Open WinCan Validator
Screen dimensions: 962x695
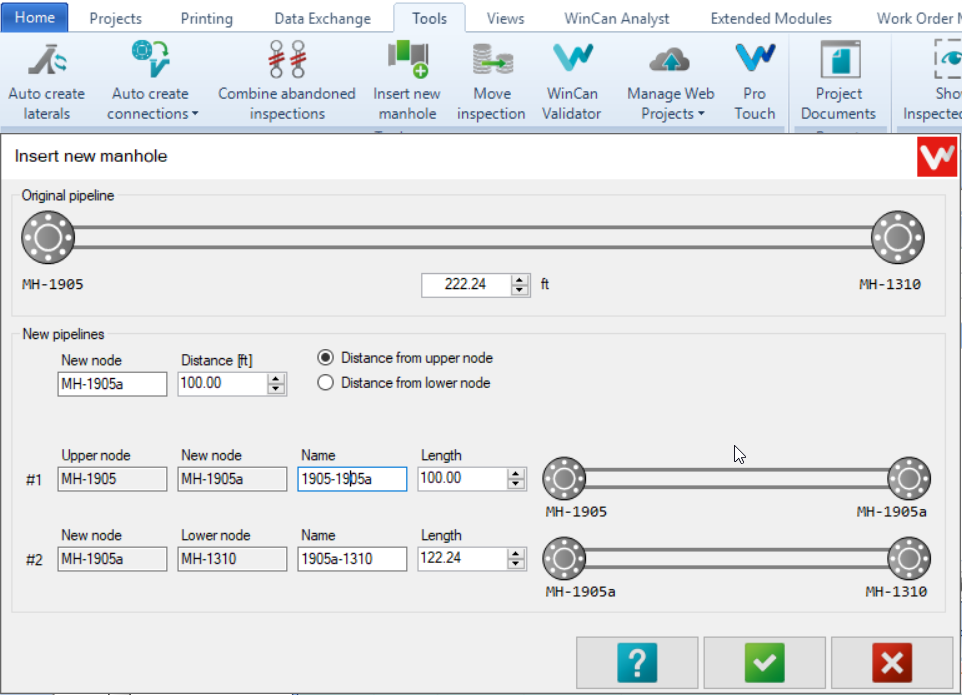pyautogui.click(x=572, y=80)
